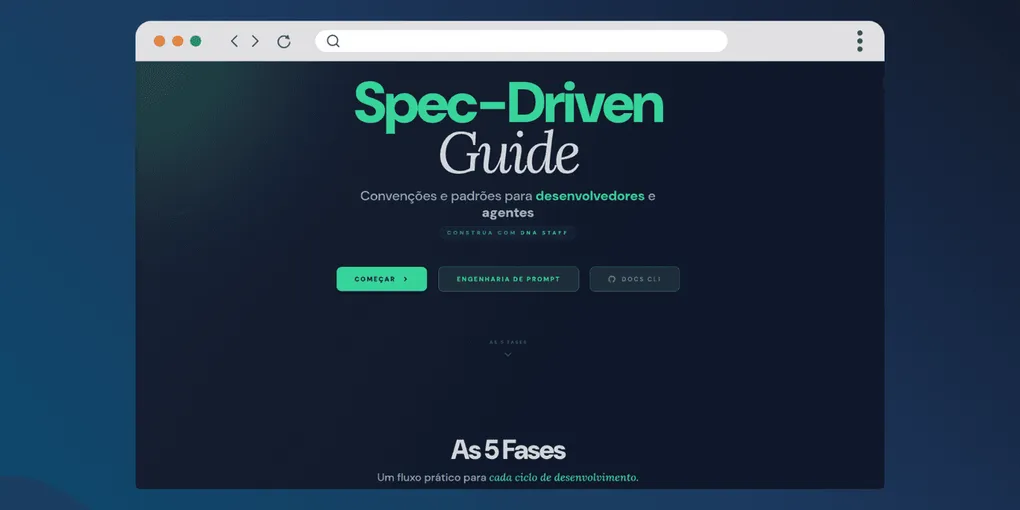Screen dimensions: 1020x510
Task: Click the browser forward arrow
Action: click(x=255, y=41)
